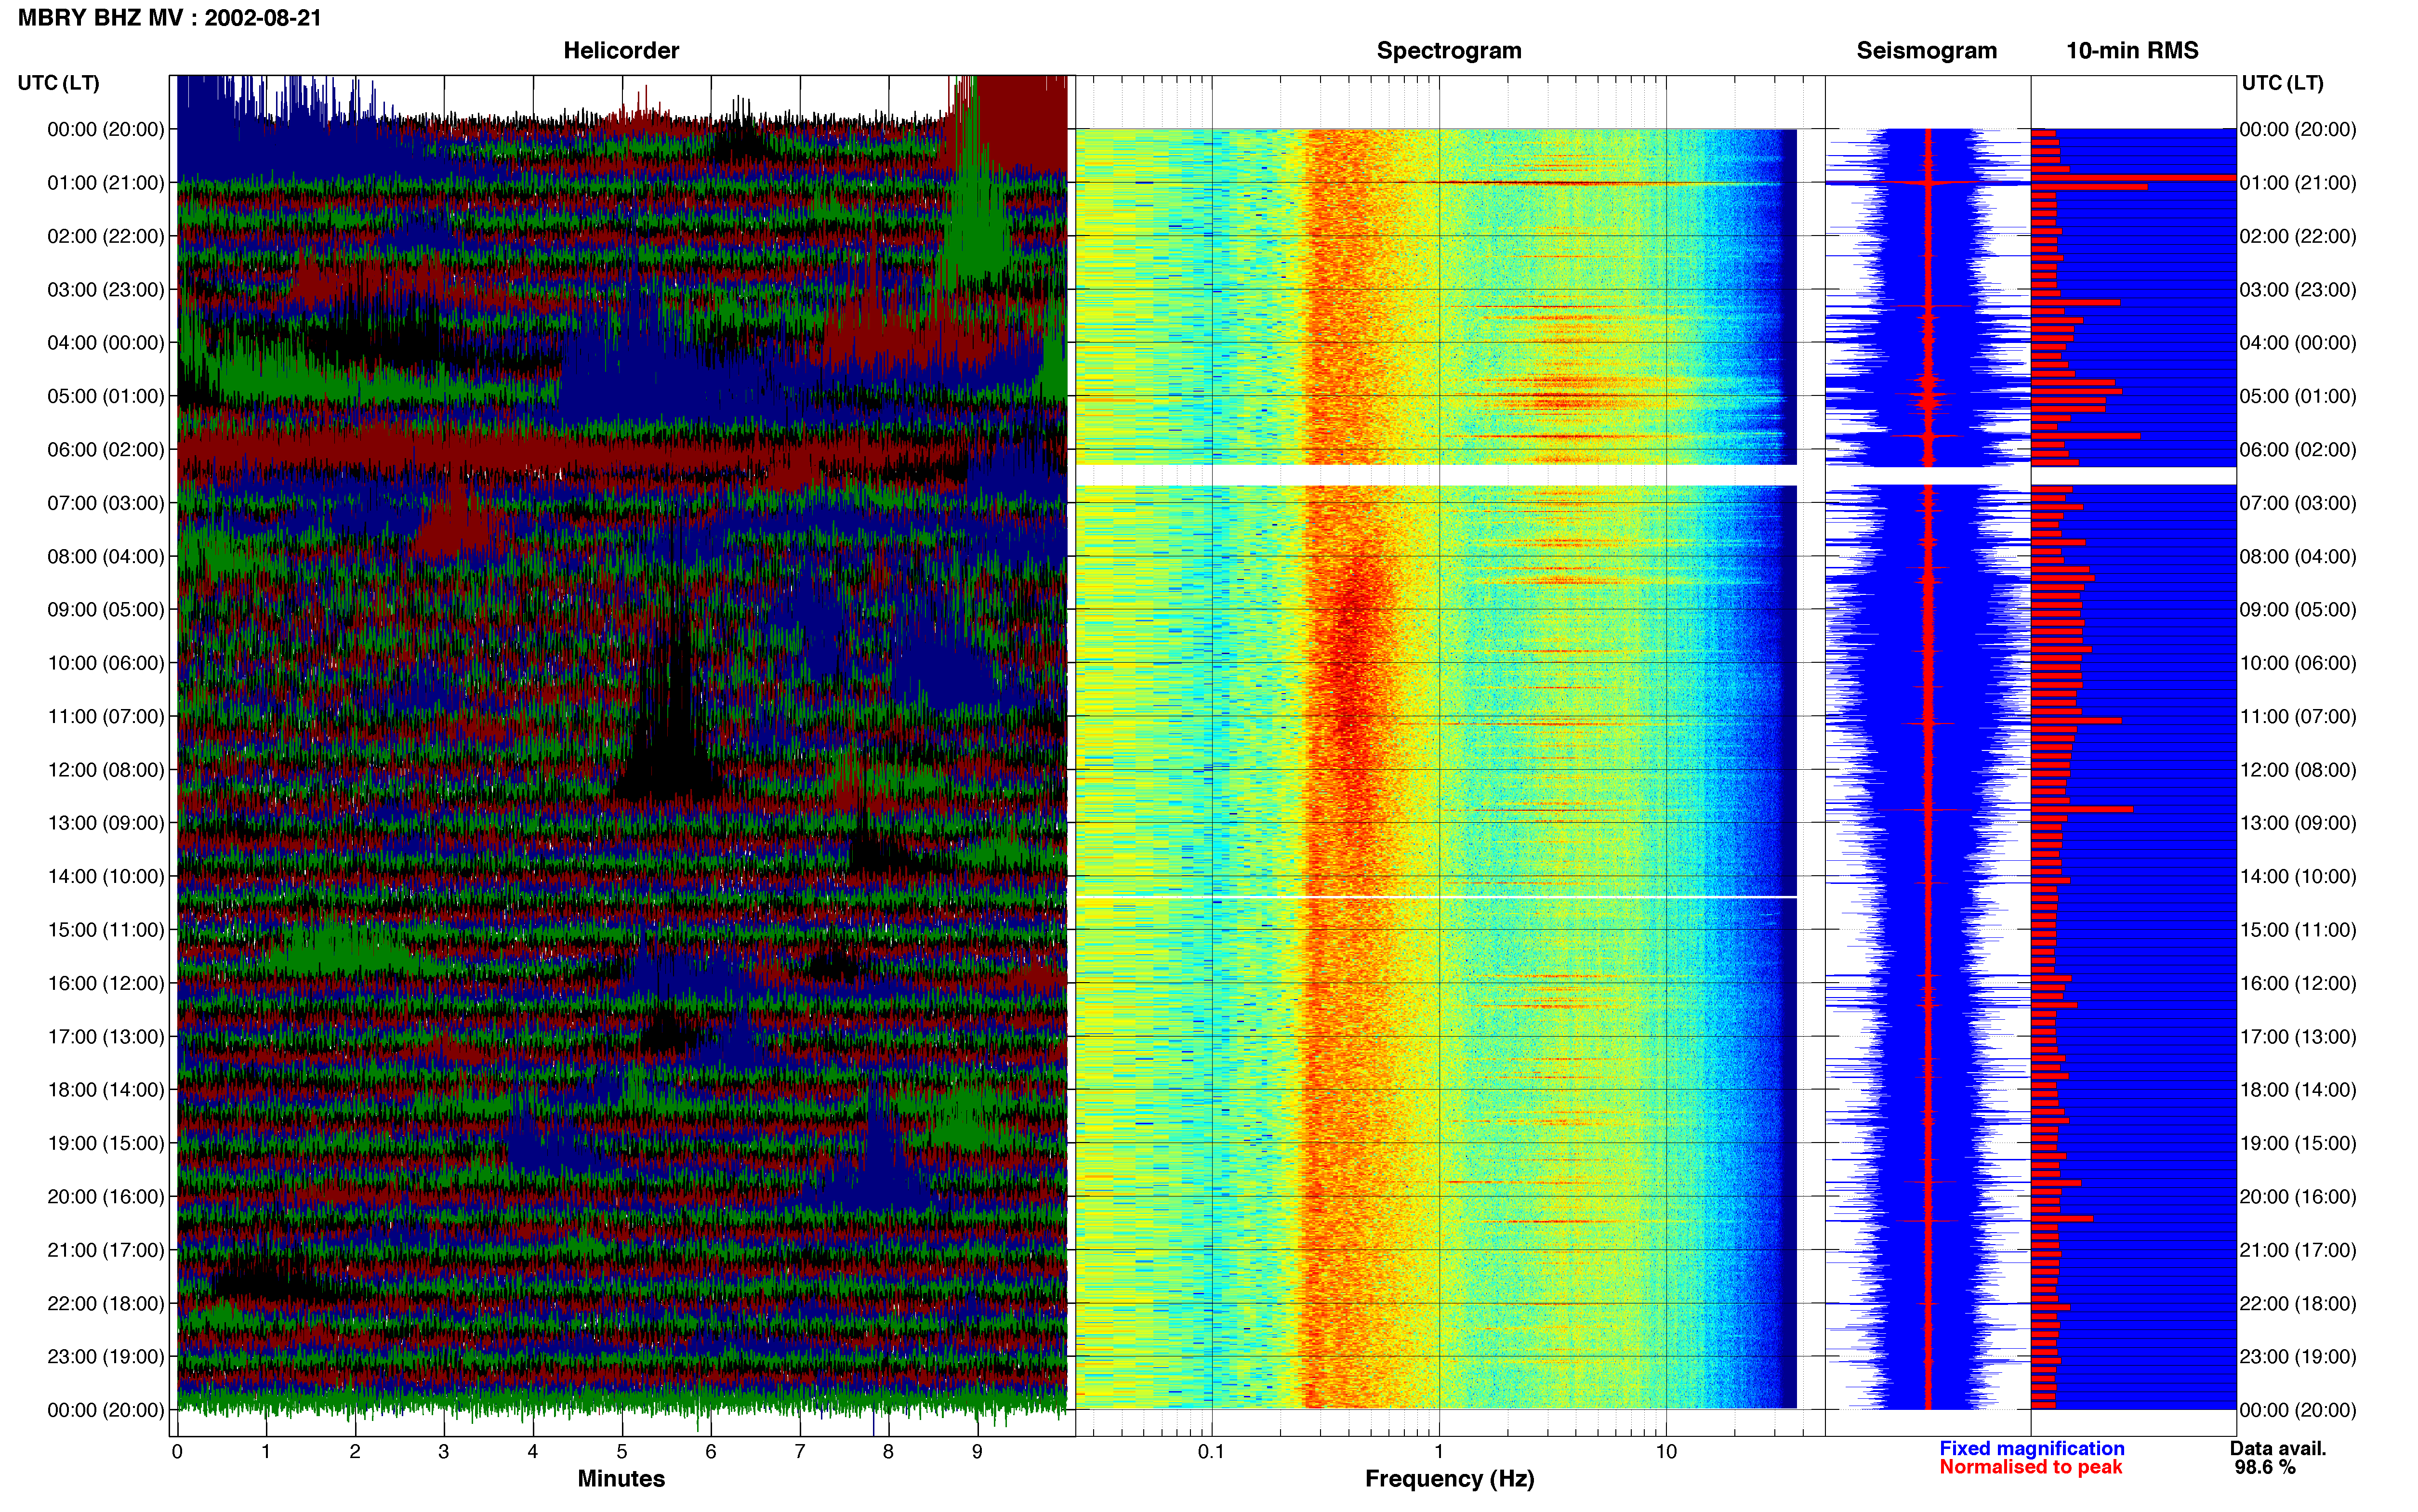Screen dimensions: 2418x1512
Task: Click '16:00 (12:00)' on the Helicorder time axis
Action: tap(106, 983)
